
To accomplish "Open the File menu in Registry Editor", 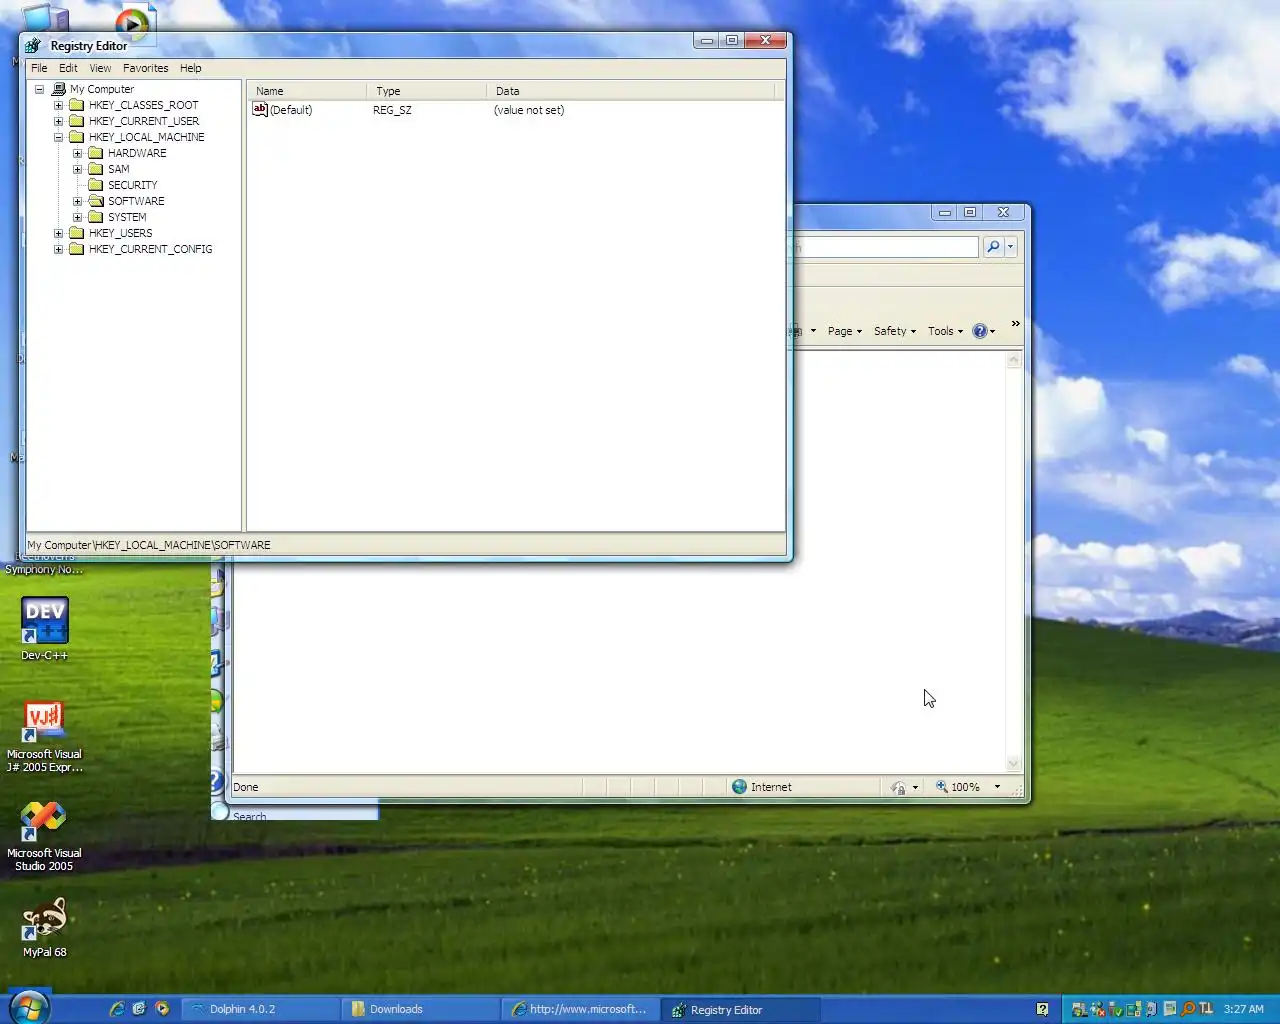I will pyautogui.click(x=39, y=68).
